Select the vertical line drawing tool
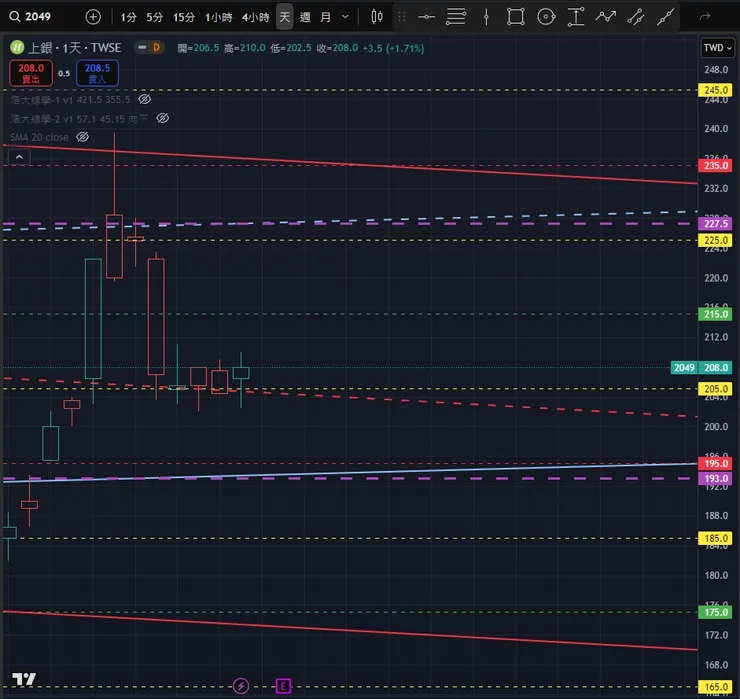Screen dimensions: 740x699 [x=486, y=17]
